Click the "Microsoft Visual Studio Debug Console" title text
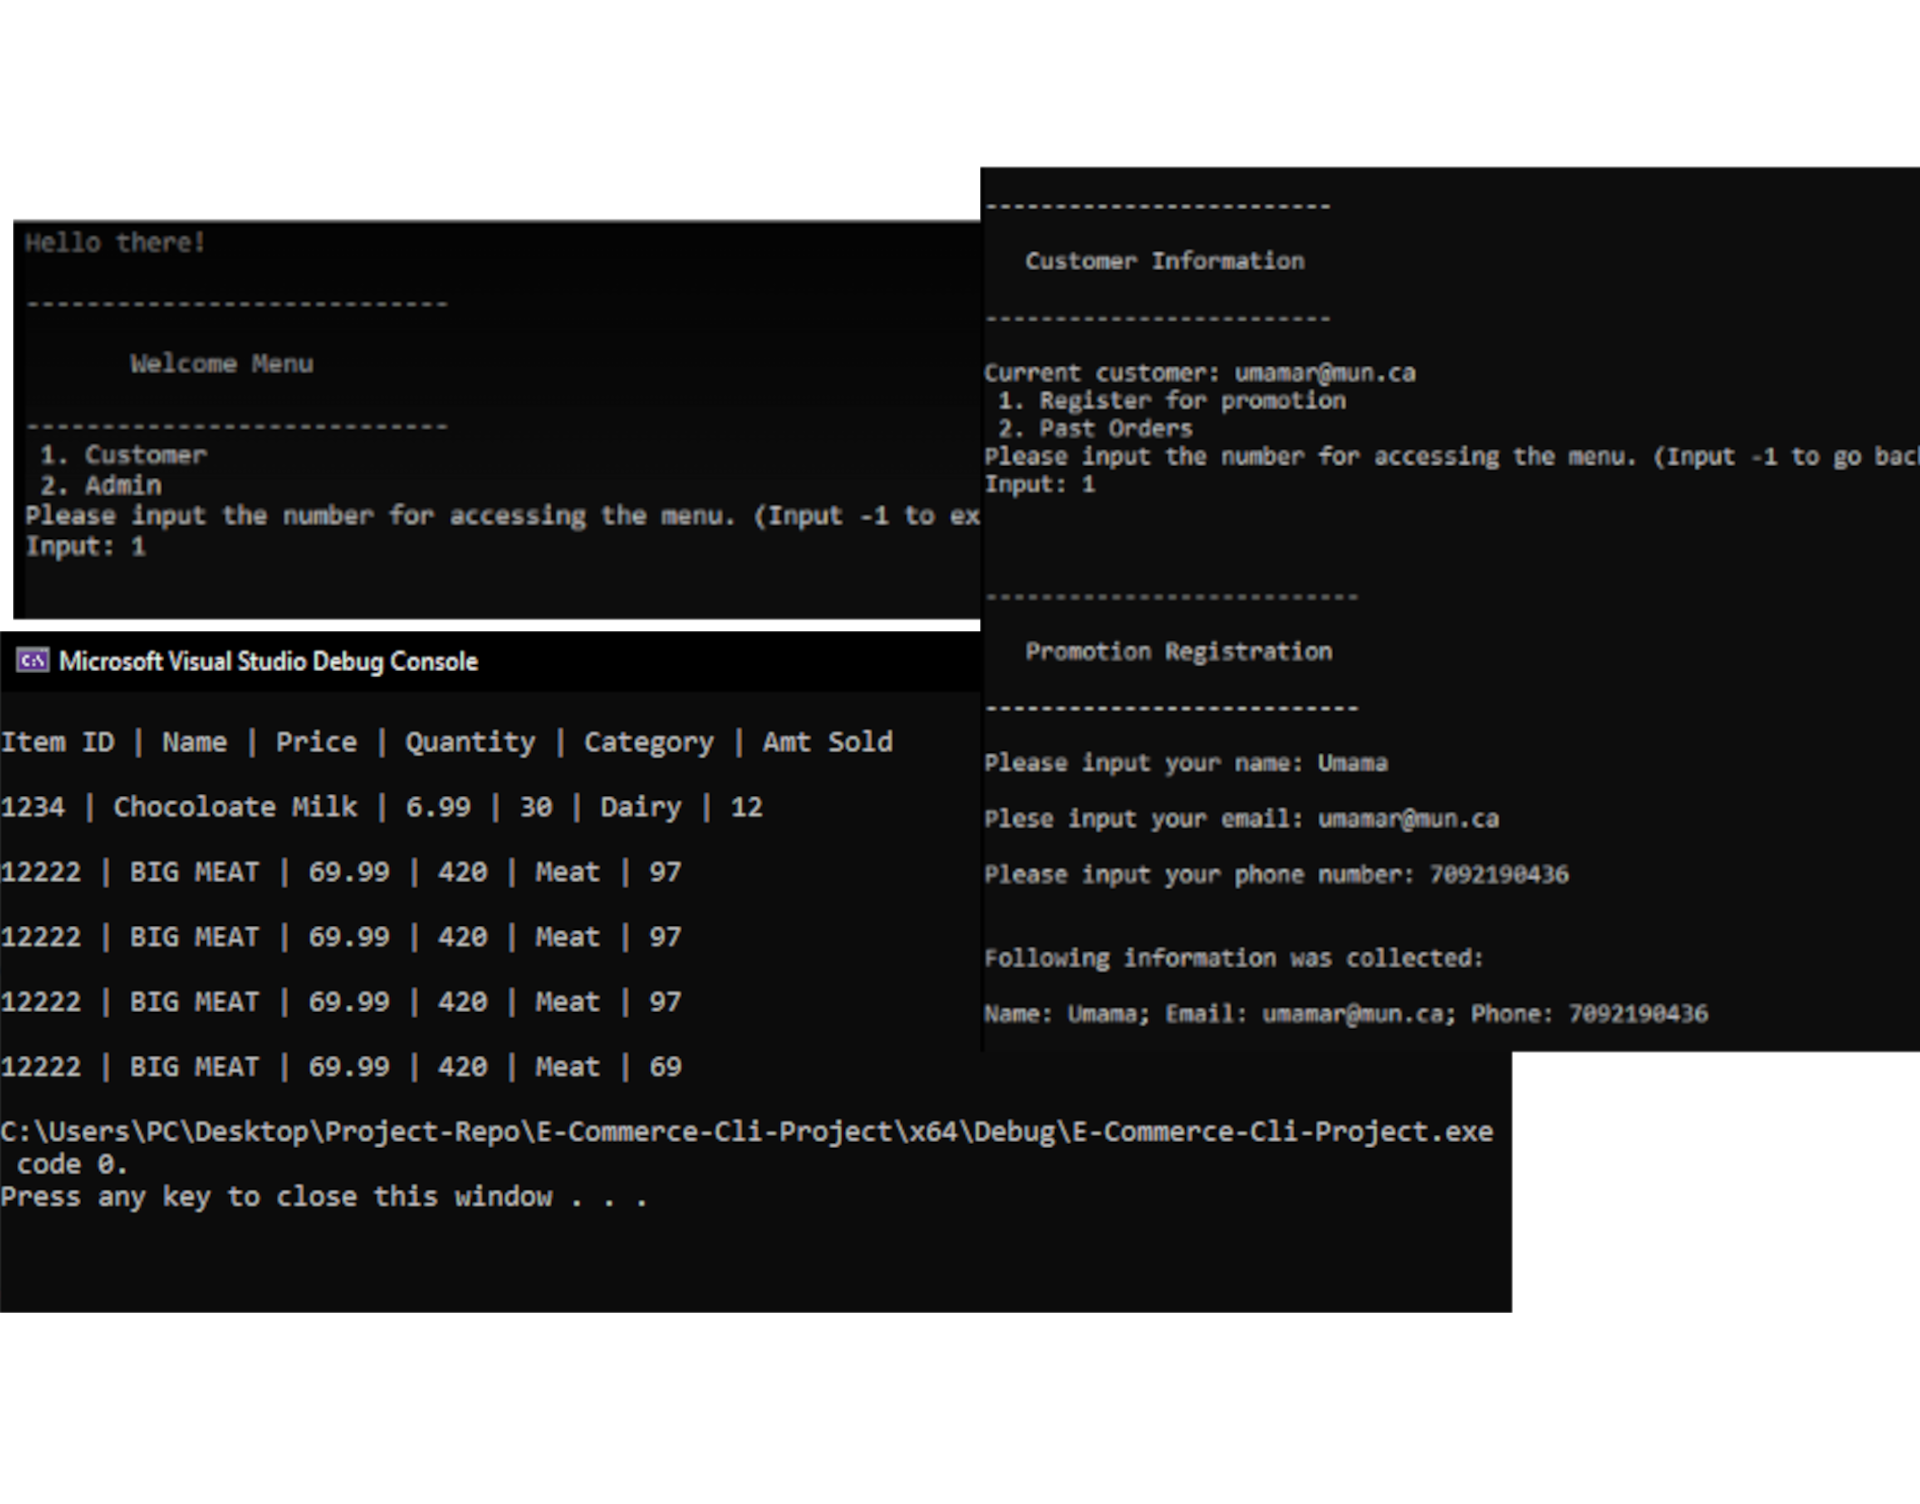This screenshot has width=1920, height=1504. (268, 662)
